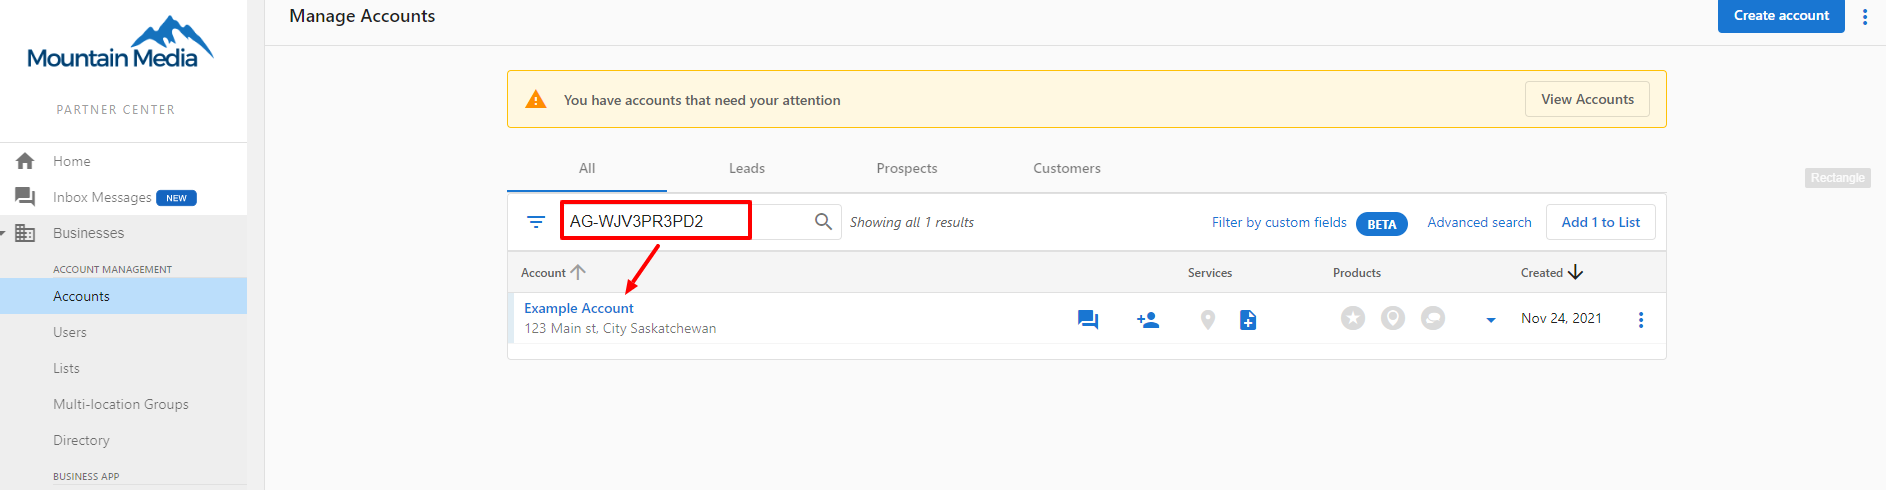Click the Products column header
Image resolution: width=1886 pixels, height=490 pixels.
1357,272
